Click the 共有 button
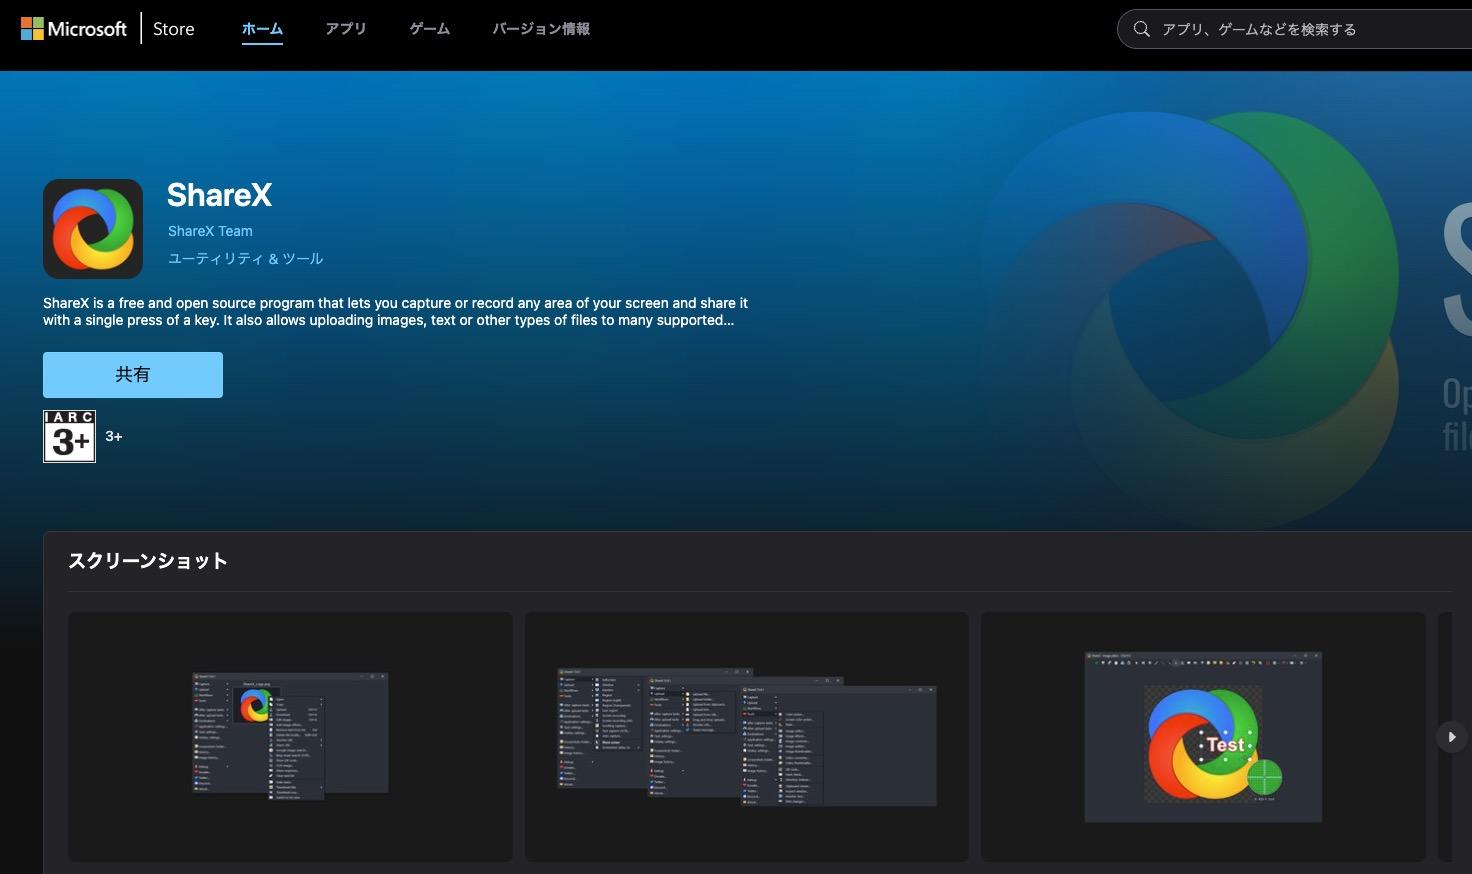Image resolution: width=1472 pixels, height=874 pixels. (133, 375)
